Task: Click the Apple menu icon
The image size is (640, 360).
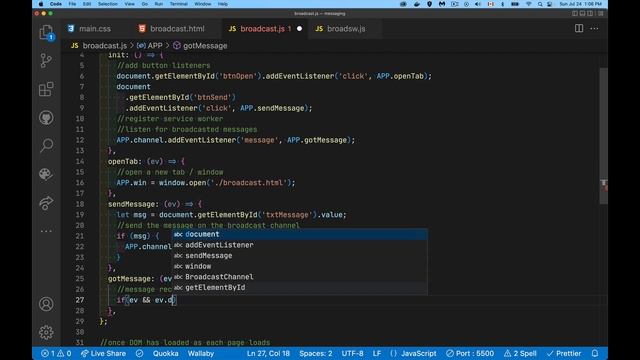Action: (x=41, y=4)
